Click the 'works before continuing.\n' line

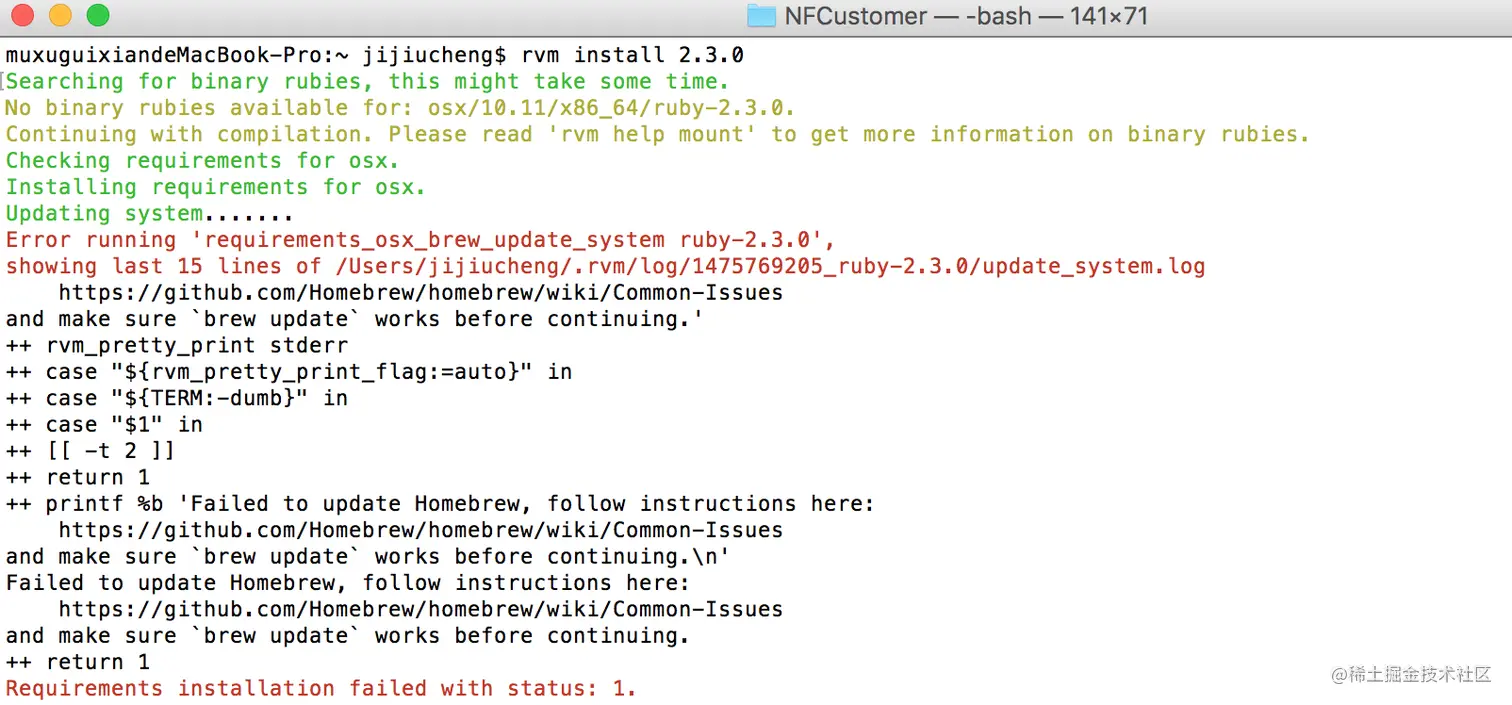click(x=368, y=556)
